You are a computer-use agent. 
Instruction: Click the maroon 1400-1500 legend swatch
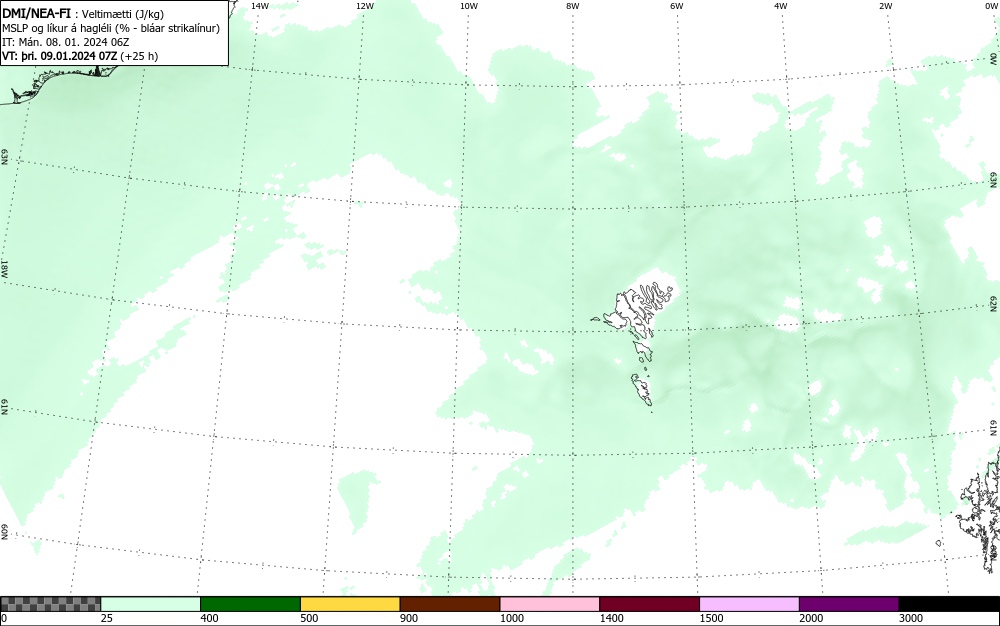[x=649, y=604]
